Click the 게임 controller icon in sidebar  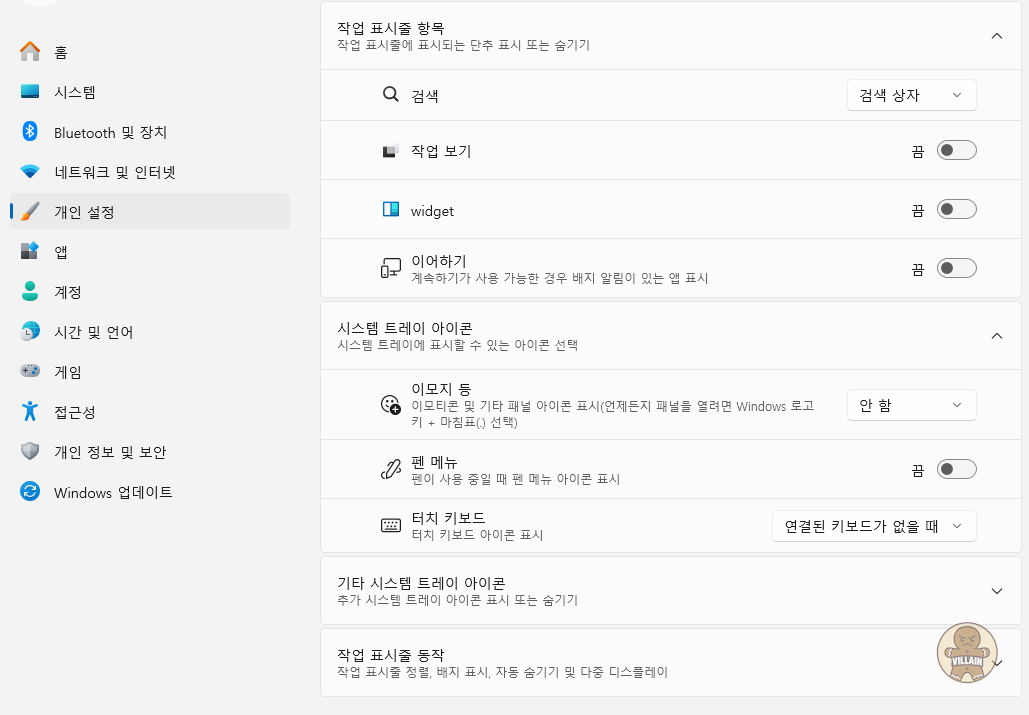[x=30, y=371]
